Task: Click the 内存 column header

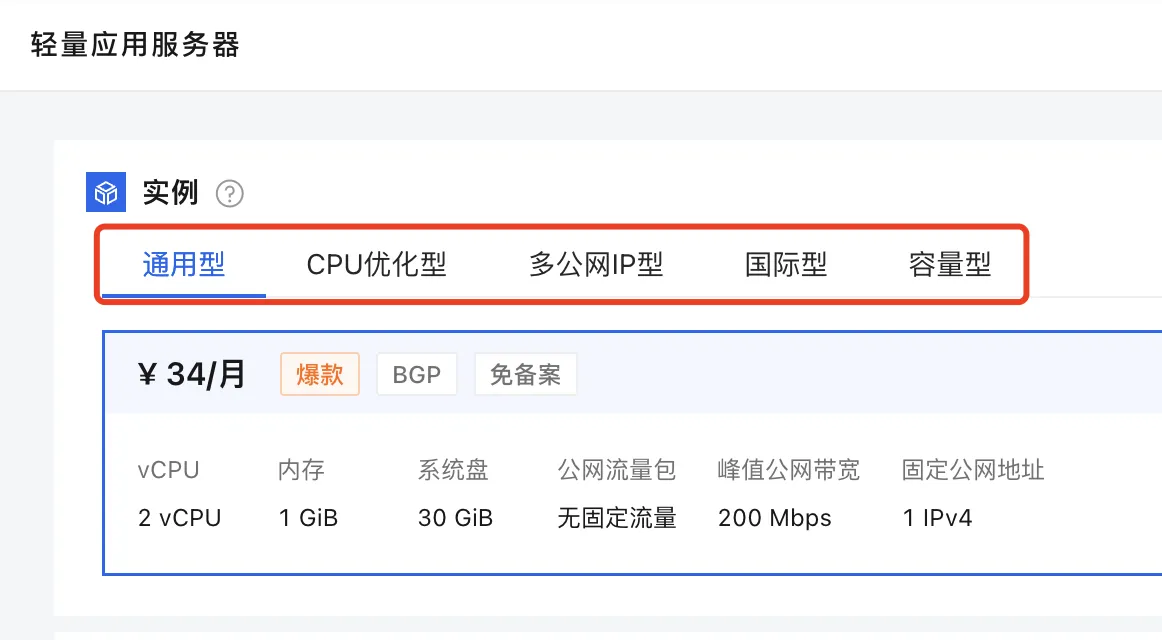Action: click(301, 470)
